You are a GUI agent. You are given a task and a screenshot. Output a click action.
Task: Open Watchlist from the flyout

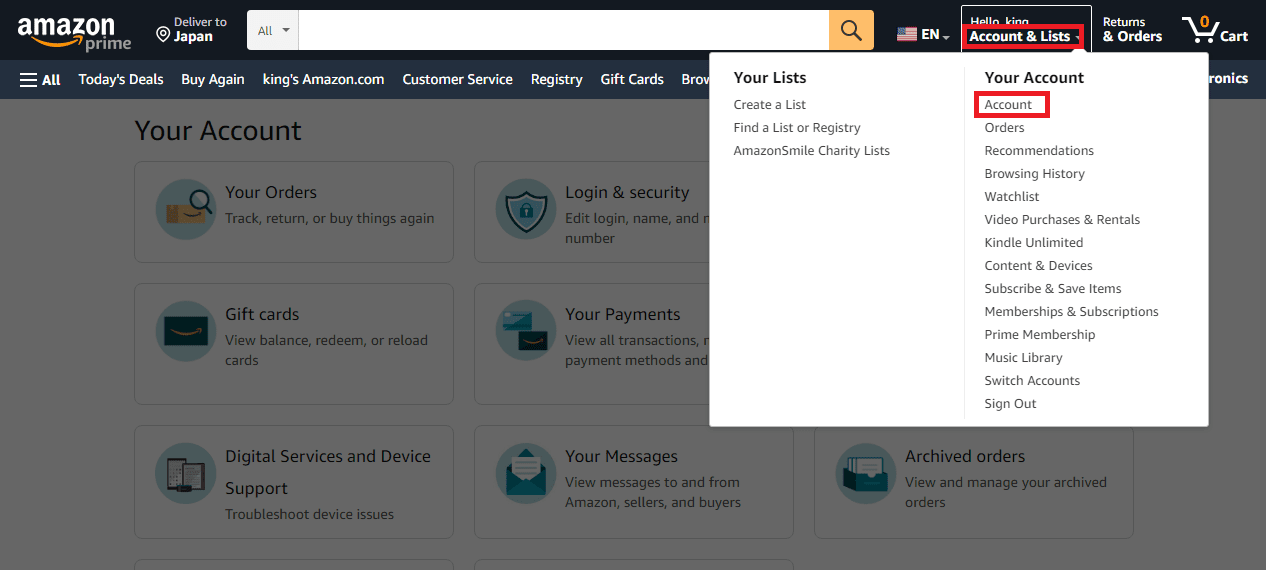(x=1012, y=197)
